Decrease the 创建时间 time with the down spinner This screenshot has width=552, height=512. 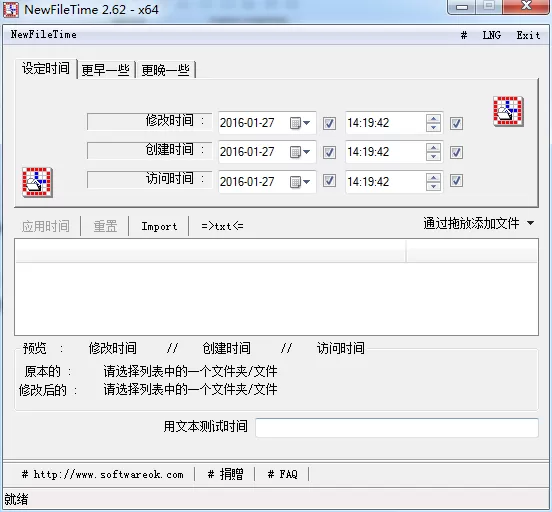click(x=433, y=156)
